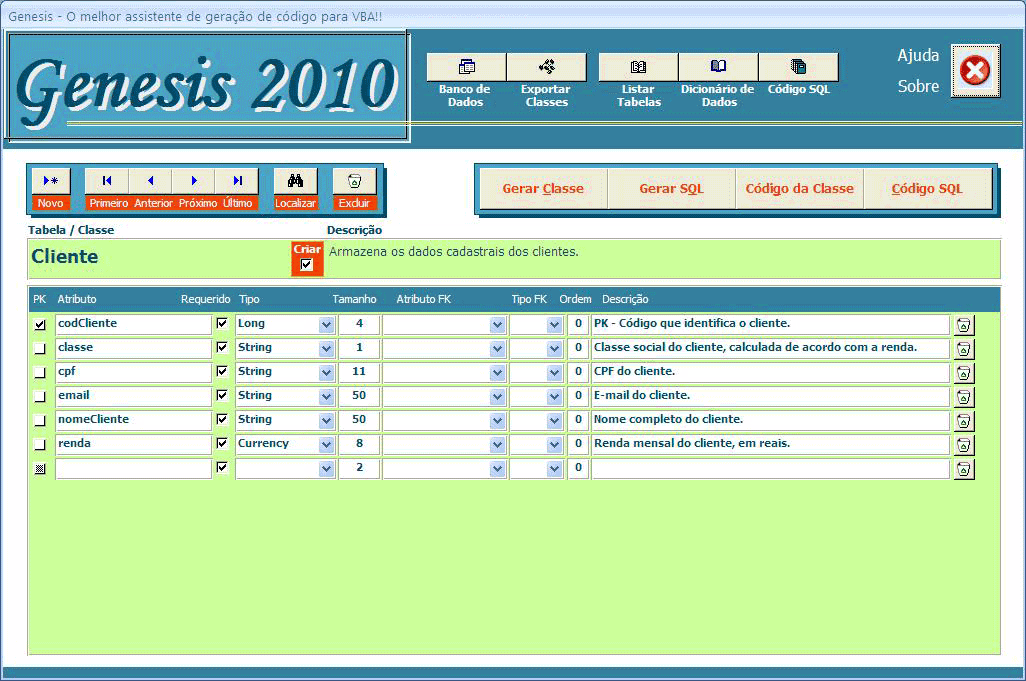This screenshot has height=681, width=1026.
Task: Open Banco de Dados icon button
Action: coord(466,67)
